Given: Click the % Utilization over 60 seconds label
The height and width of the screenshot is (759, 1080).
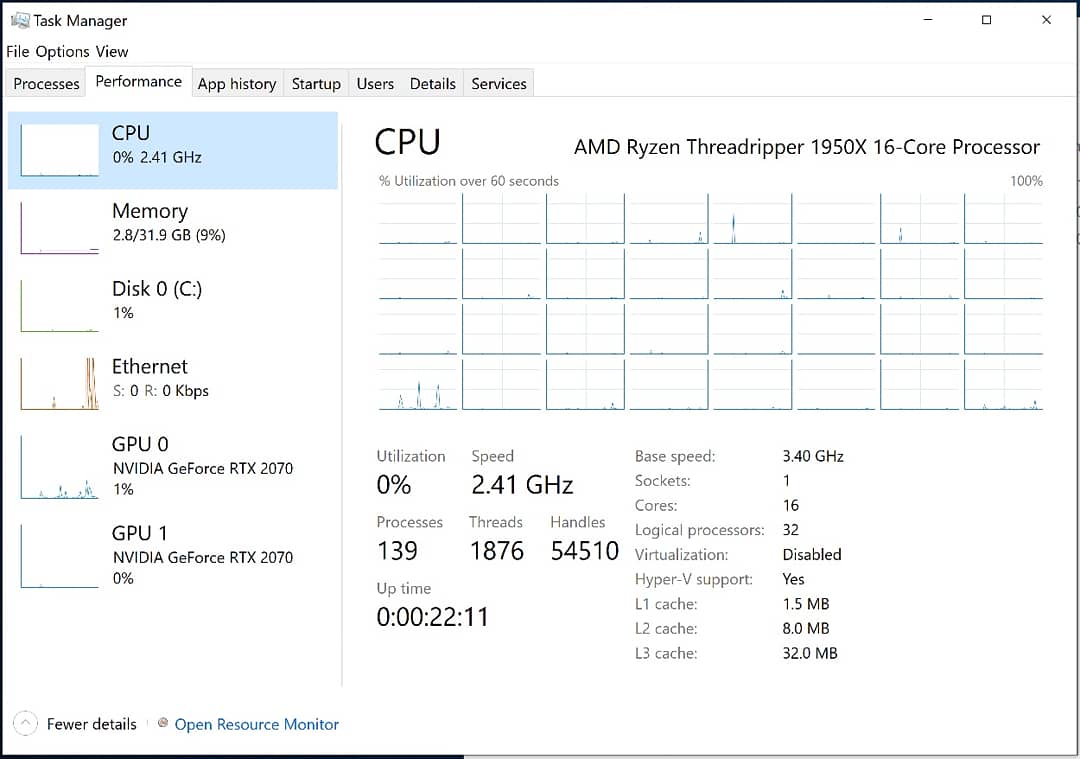Looking at the screenshot, I should 468,181.
